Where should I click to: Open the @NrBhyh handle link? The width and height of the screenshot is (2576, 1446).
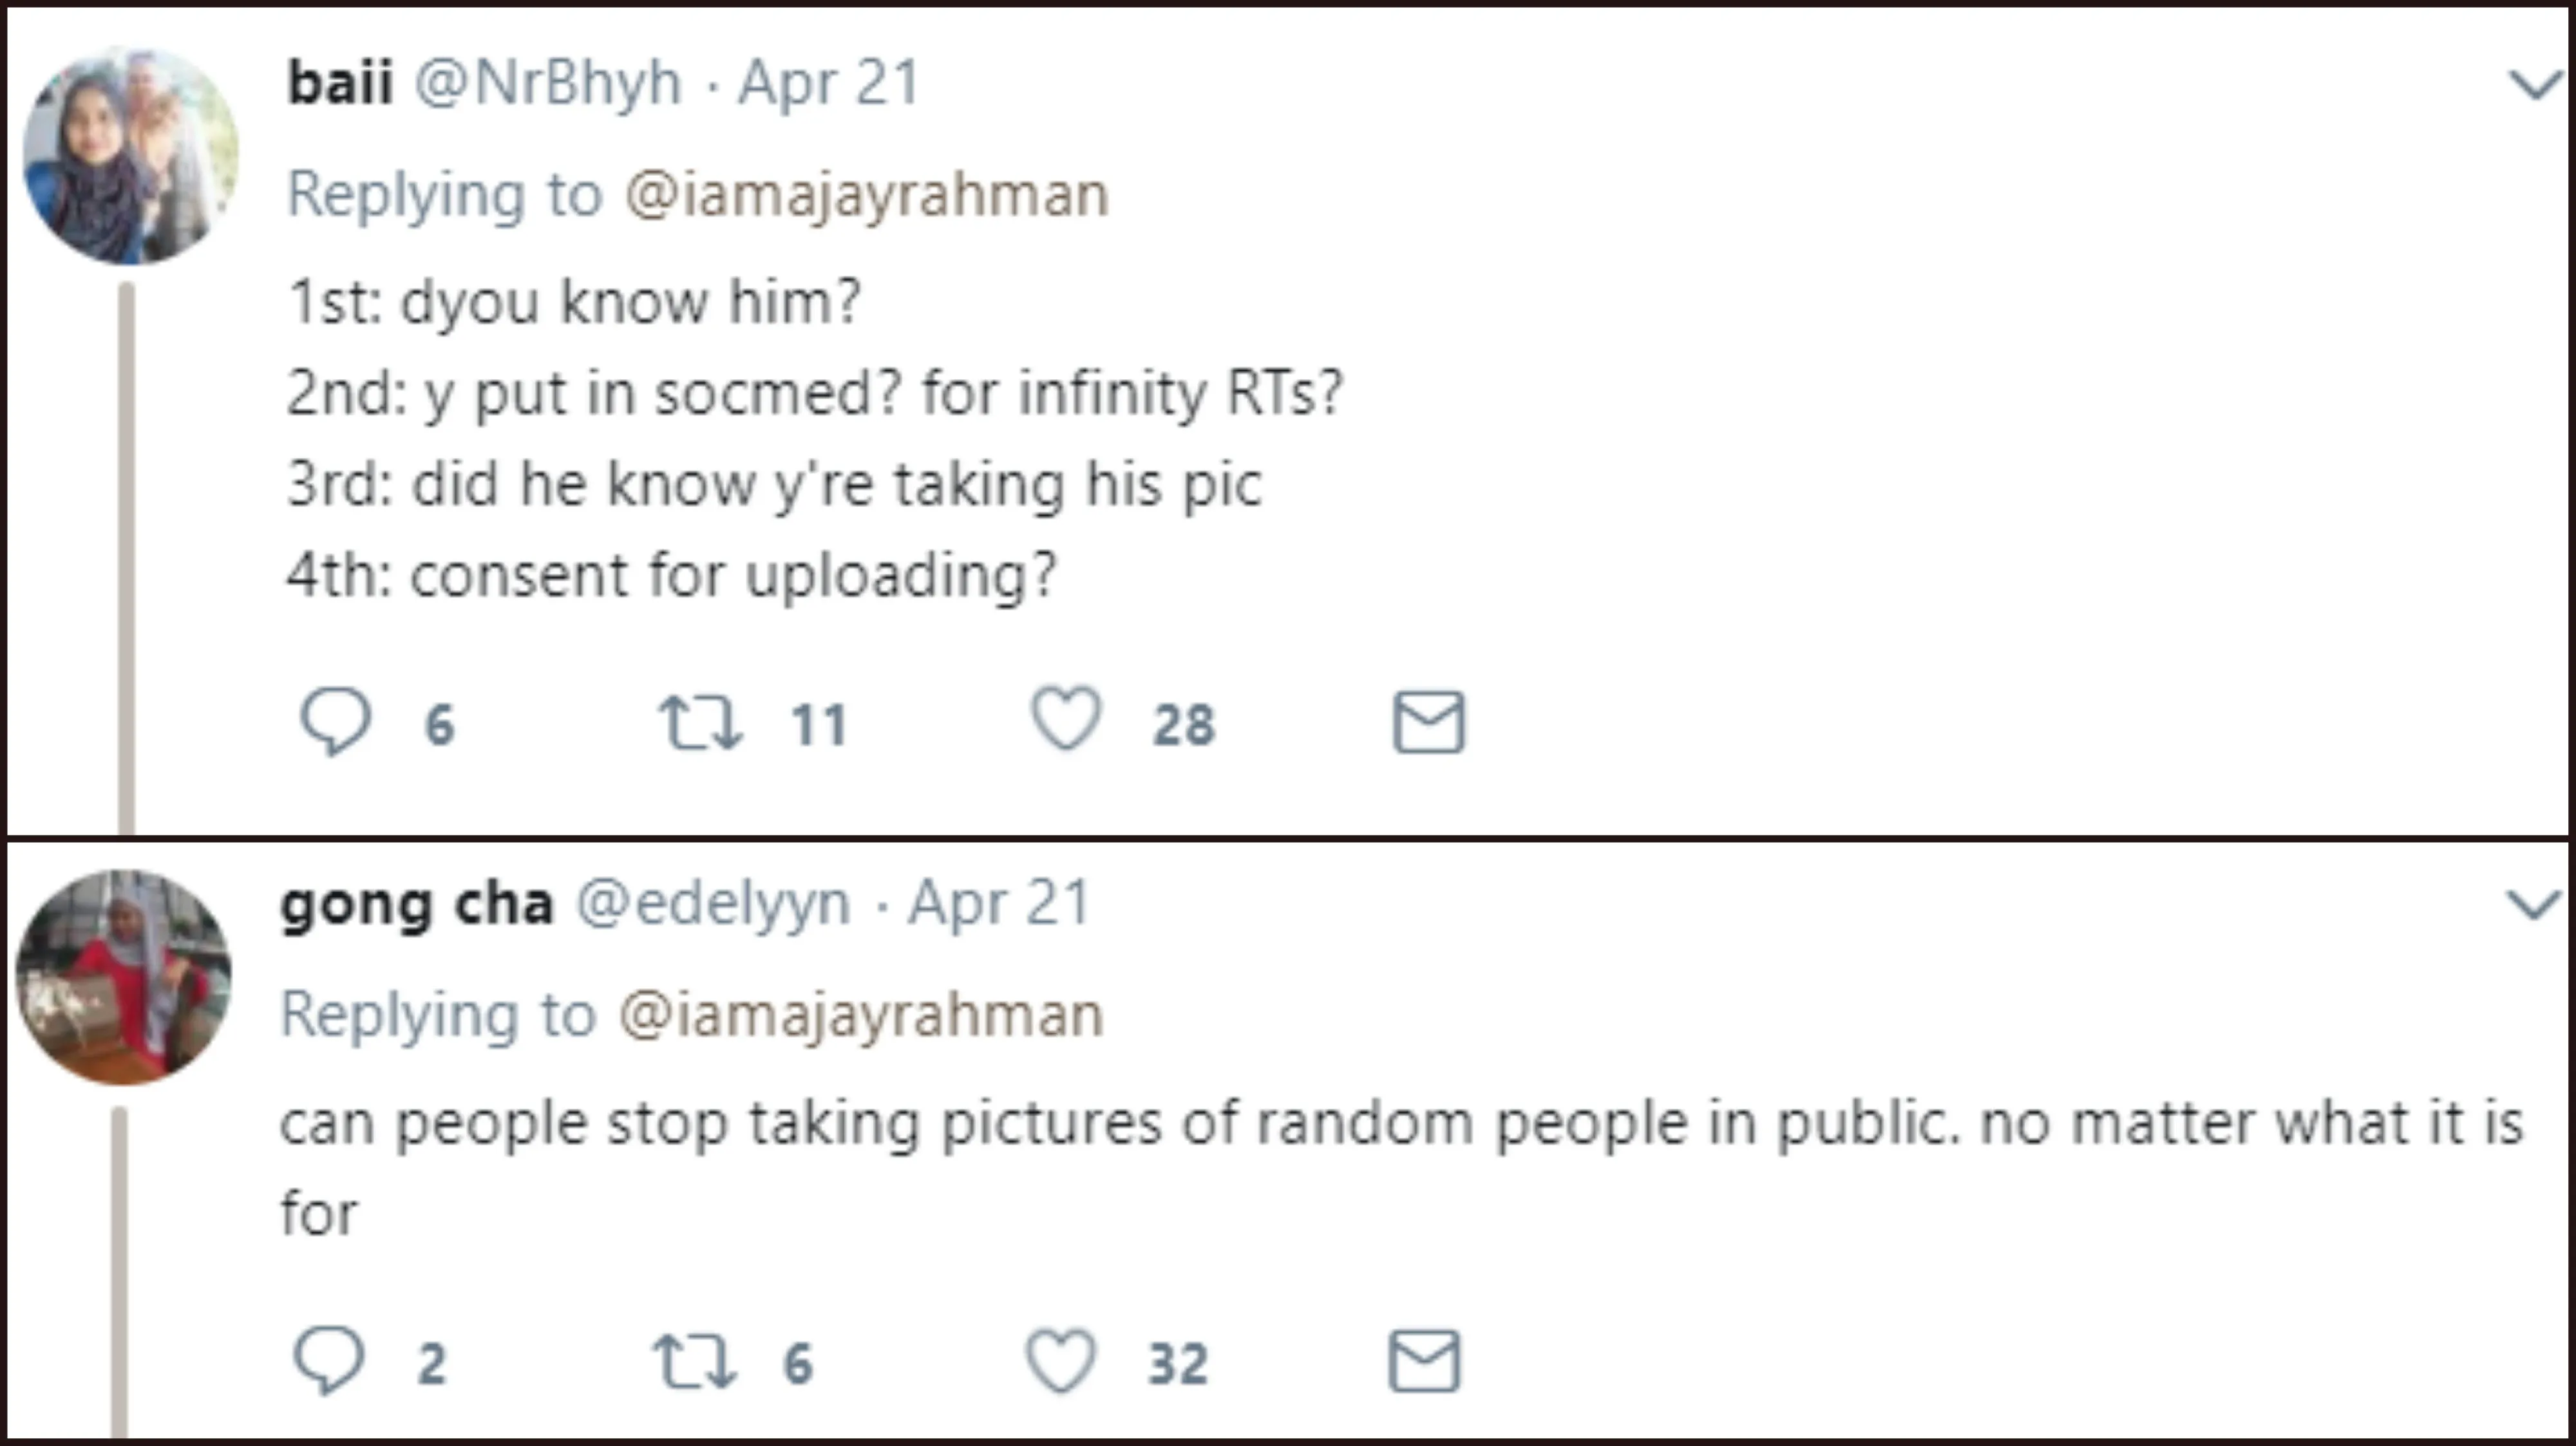click(548, 83)
